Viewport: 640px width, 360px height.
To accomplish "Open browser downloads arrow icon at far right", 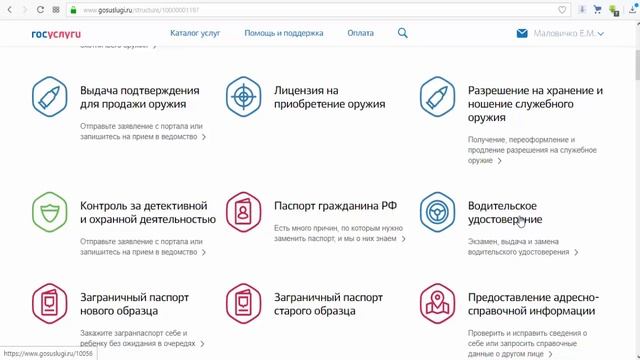I will [632, 10].
